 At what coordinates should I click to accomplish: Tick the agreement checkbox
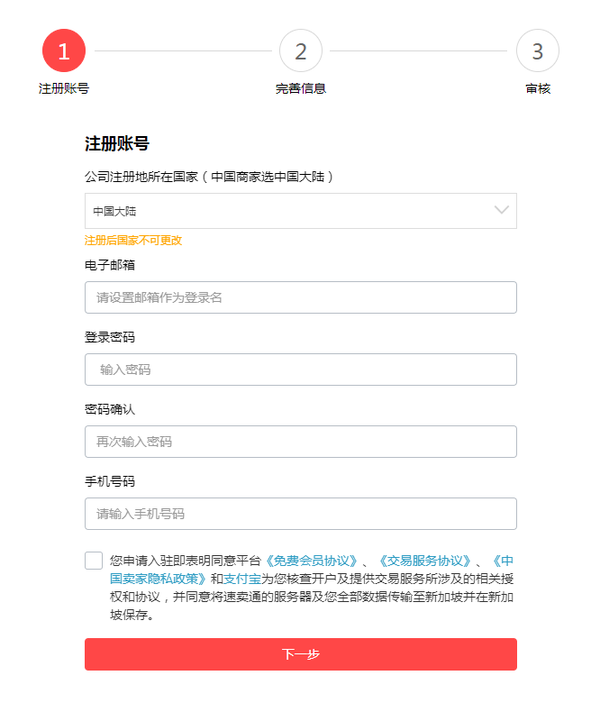click(94, 560)
